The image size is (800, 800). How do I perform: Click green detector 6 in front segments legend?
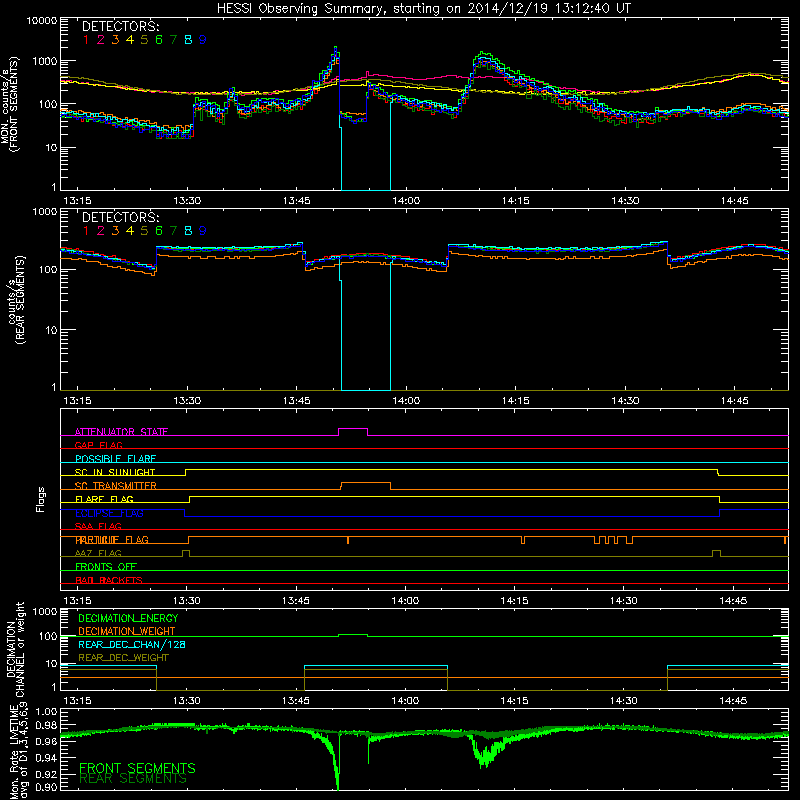[x=159, y=40]
